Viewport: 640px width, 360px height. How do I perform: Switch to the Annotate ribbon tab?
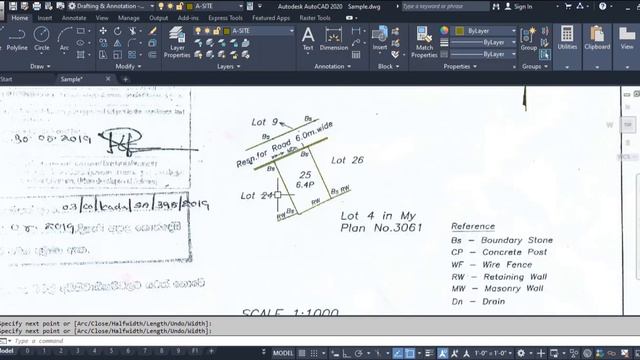pyautogui.click(x=74, y=18)
